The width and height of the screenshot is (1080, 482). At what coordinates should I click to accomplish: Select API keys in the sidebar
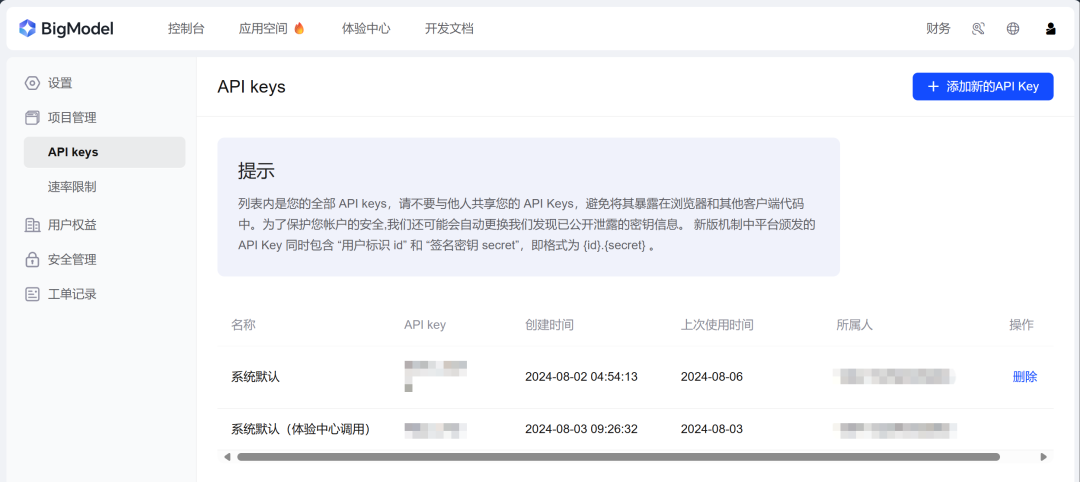click(105, 152)
